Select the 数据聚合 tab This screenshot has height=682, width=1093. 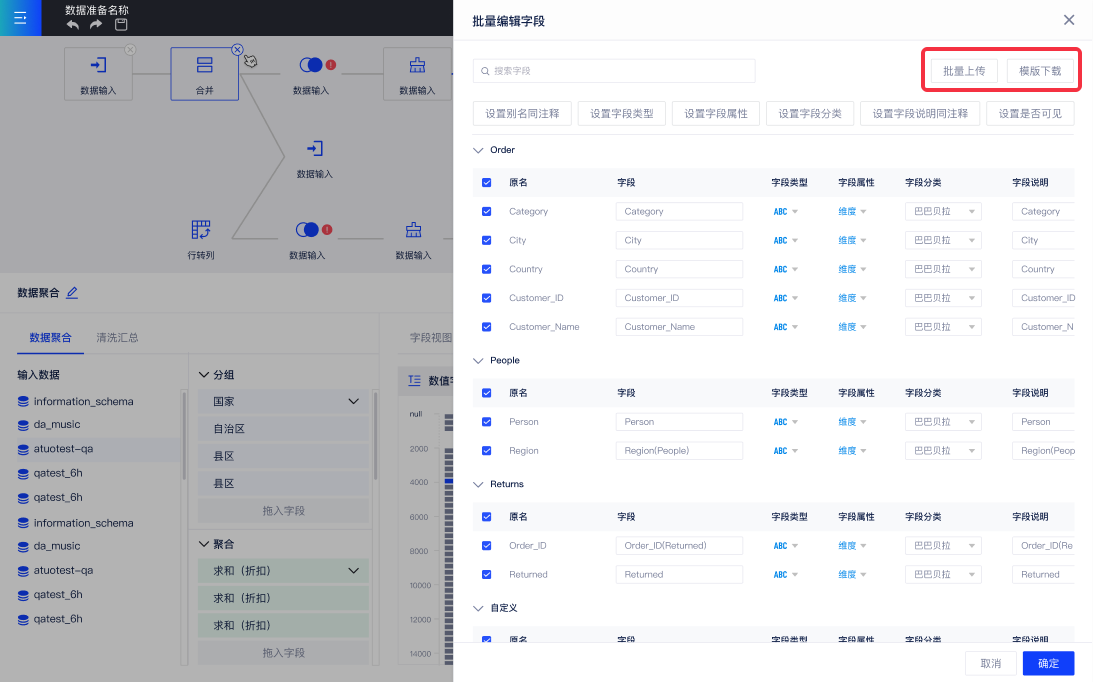50,337
